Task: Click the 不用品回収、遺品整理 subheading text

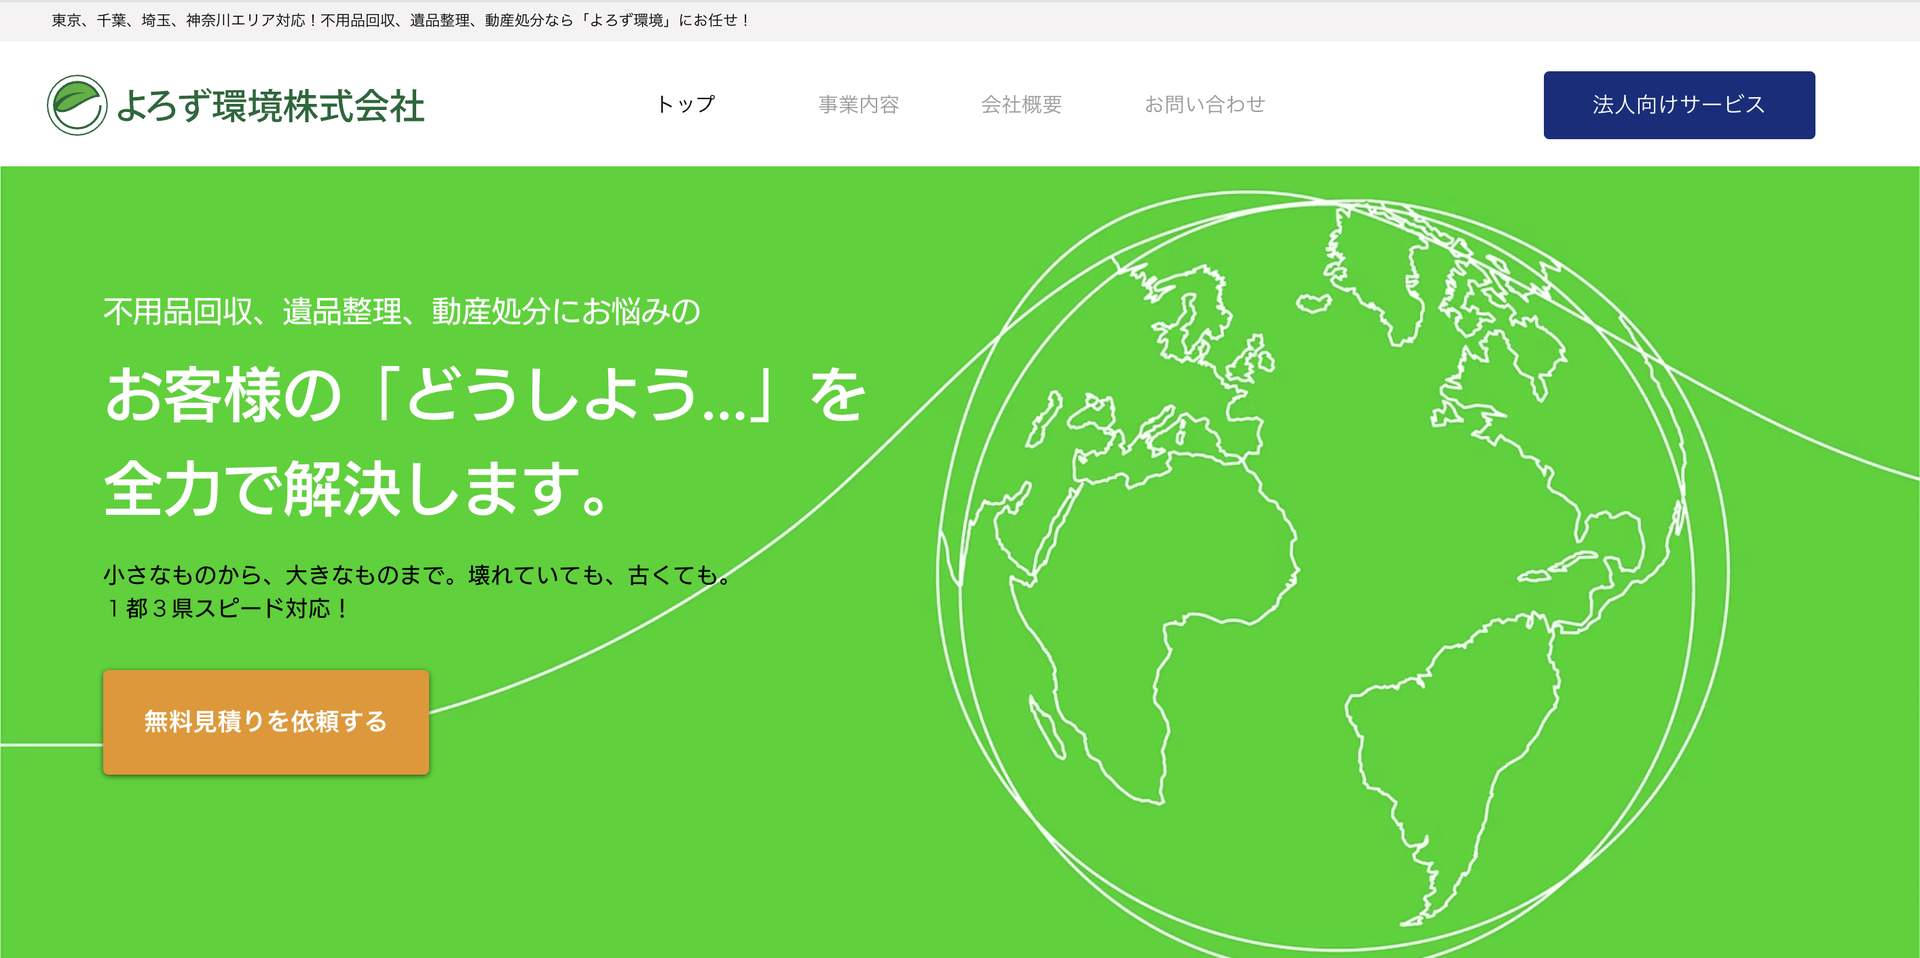Action: coord(402,312)
